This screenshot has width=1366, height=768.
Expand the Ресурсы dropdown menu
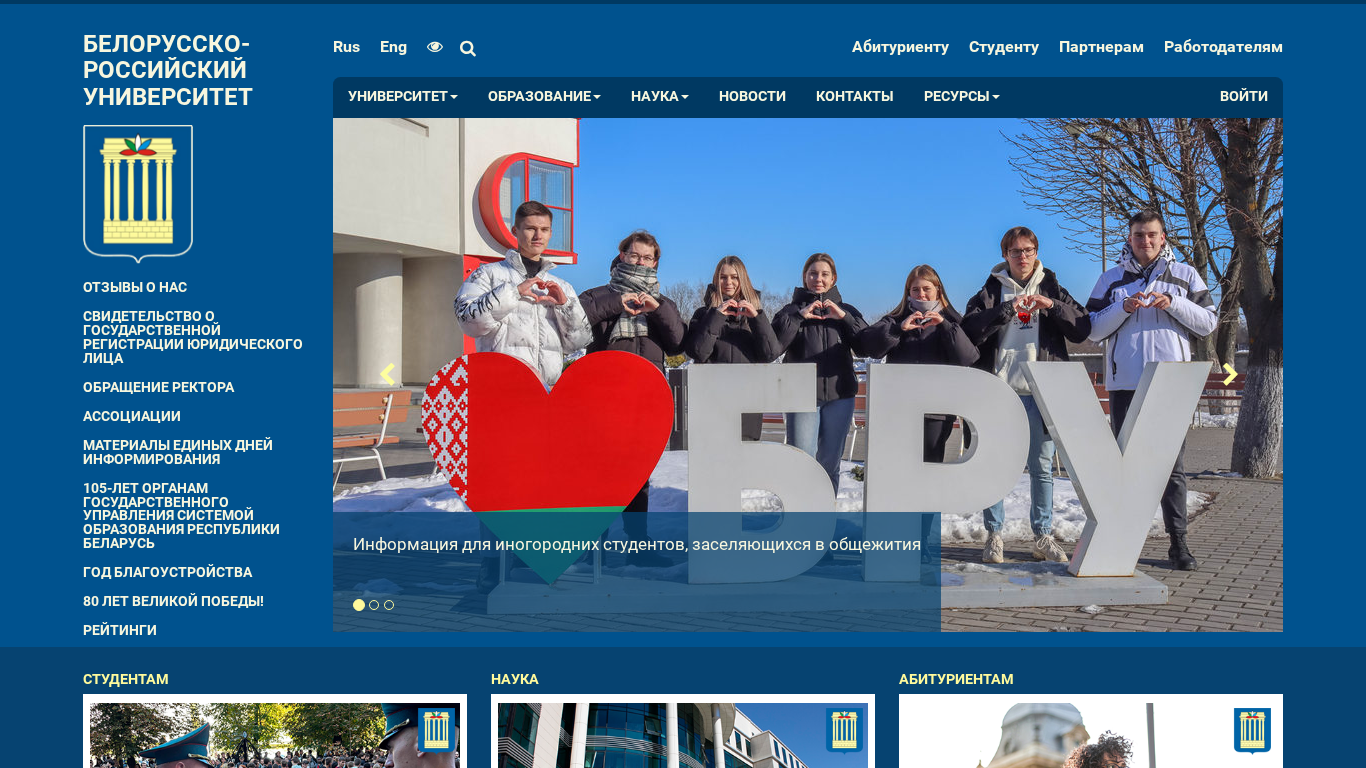962,97
